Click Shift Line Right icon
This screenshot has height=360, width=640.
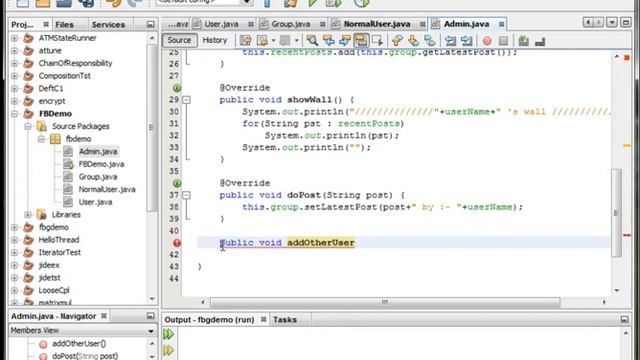click(467, 40)
